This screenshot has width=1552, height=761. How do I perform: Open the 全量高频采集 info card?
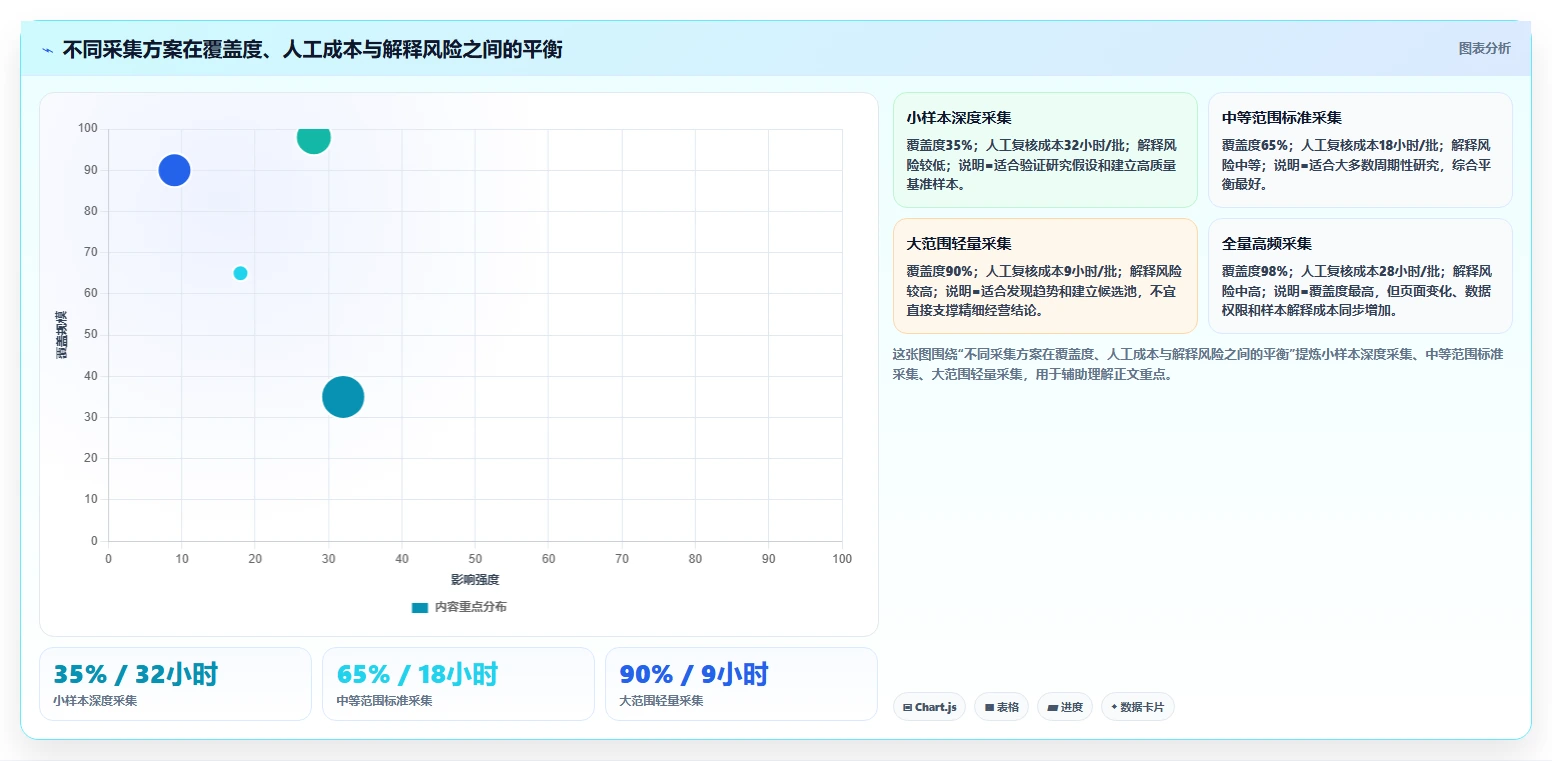tap(1360, 276)
